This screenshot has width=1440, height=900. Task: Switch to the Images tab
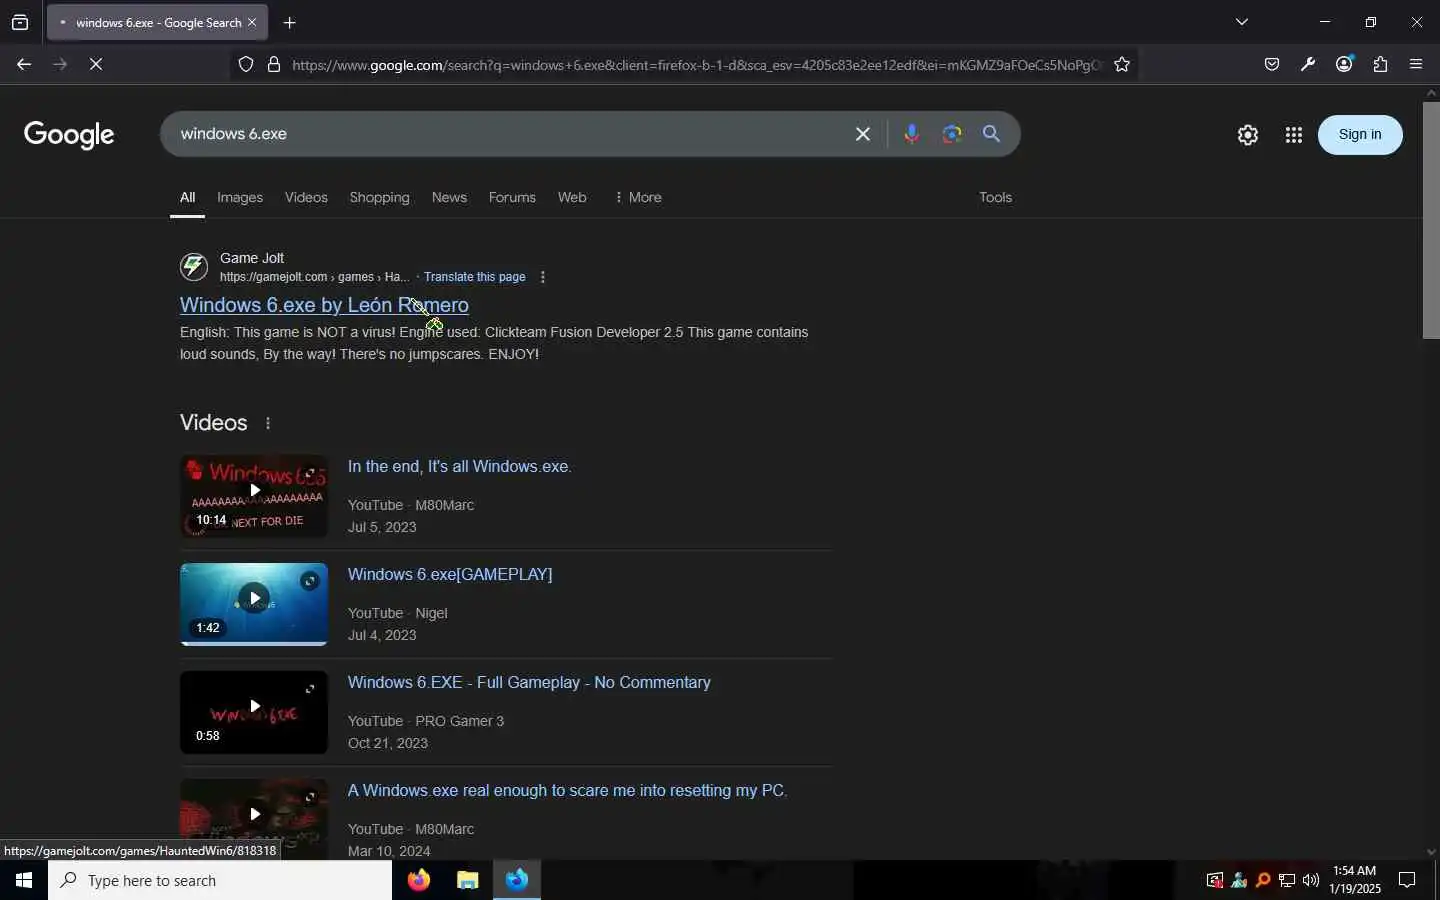click(240, 198)
